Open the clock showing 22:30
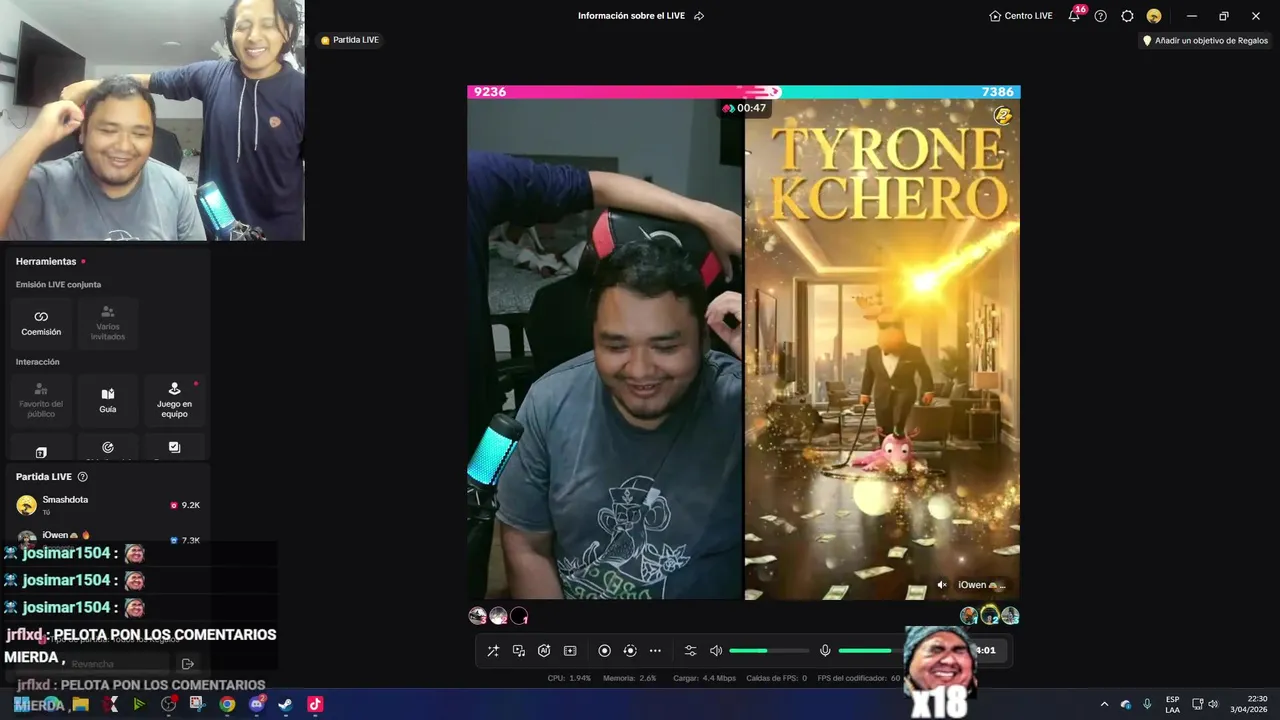The width and height of the screenshot is (1280, 720). click(1249, 704)
